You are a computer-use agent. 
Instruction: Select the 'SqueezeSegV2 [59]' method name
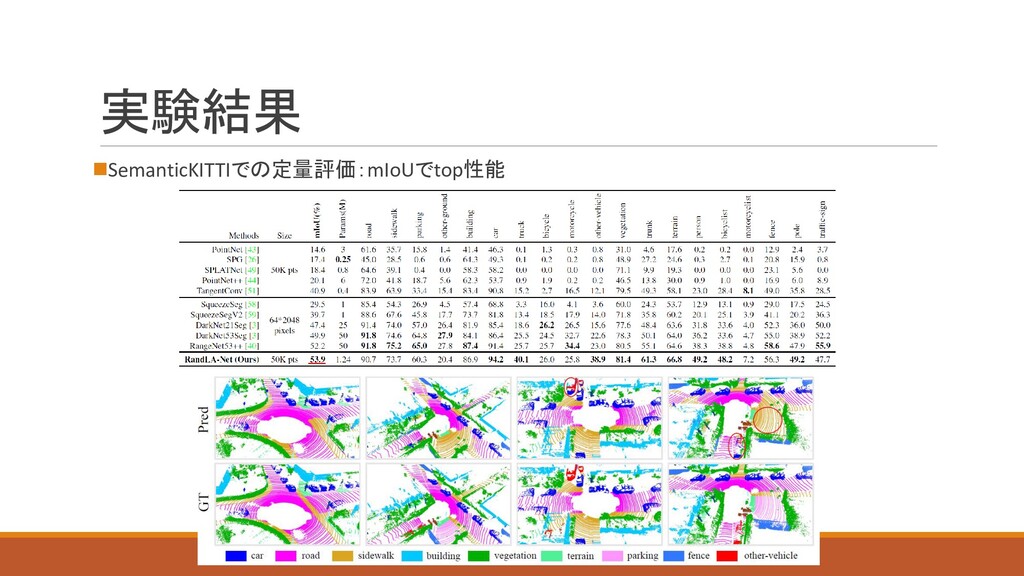(x=225, y=315)
